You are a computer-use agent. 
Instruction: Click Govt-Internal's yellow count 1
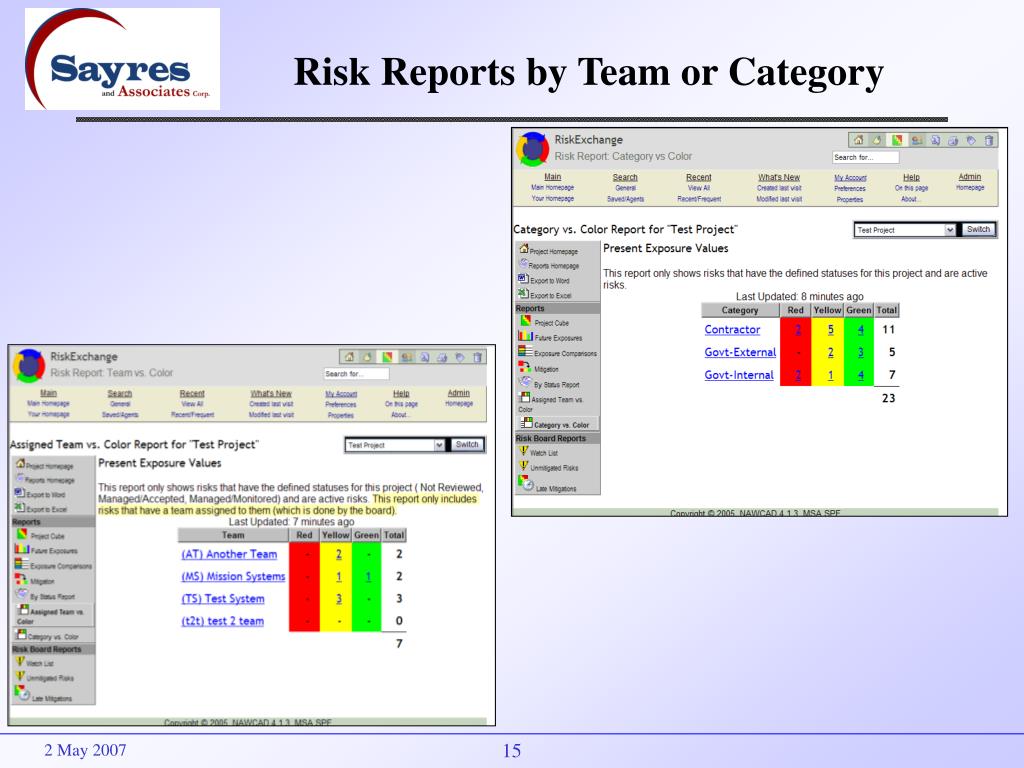[x=831, y=375]
